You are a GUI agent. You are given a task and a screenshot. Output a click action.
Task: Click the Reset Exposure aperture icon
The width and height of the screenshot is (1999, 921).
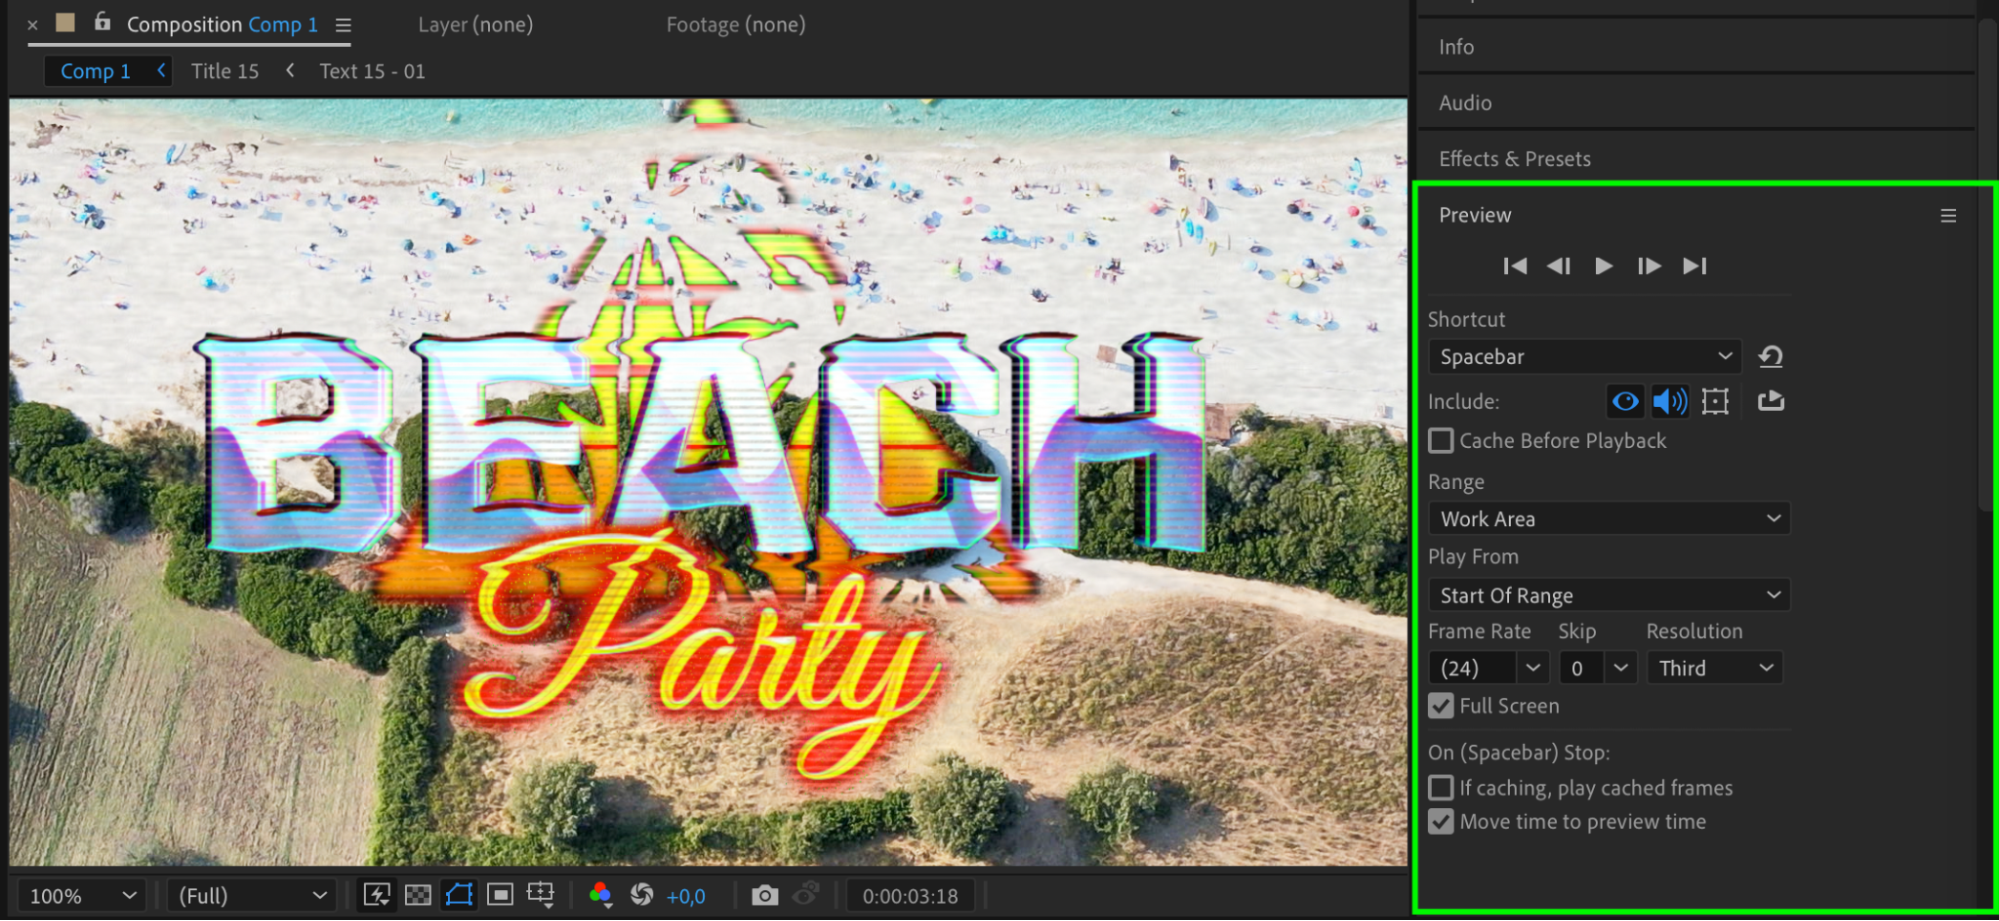[642, 895]
